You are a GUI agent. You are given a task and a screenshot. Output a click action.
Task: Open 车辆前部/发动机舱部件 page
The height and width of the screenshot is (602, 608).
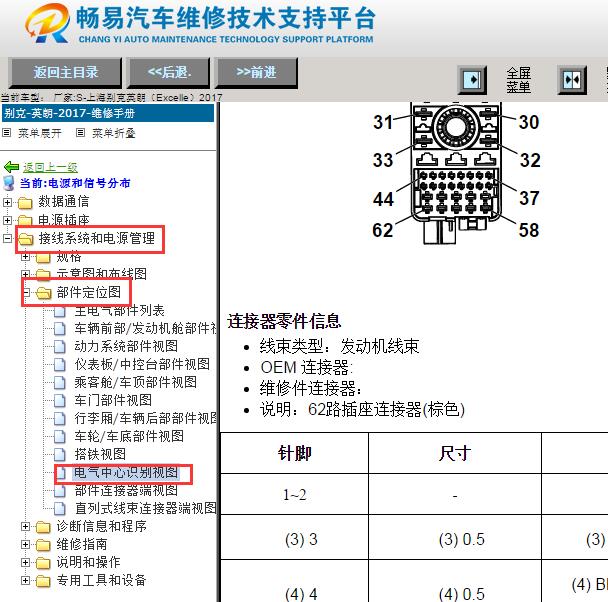click(145, 328)
